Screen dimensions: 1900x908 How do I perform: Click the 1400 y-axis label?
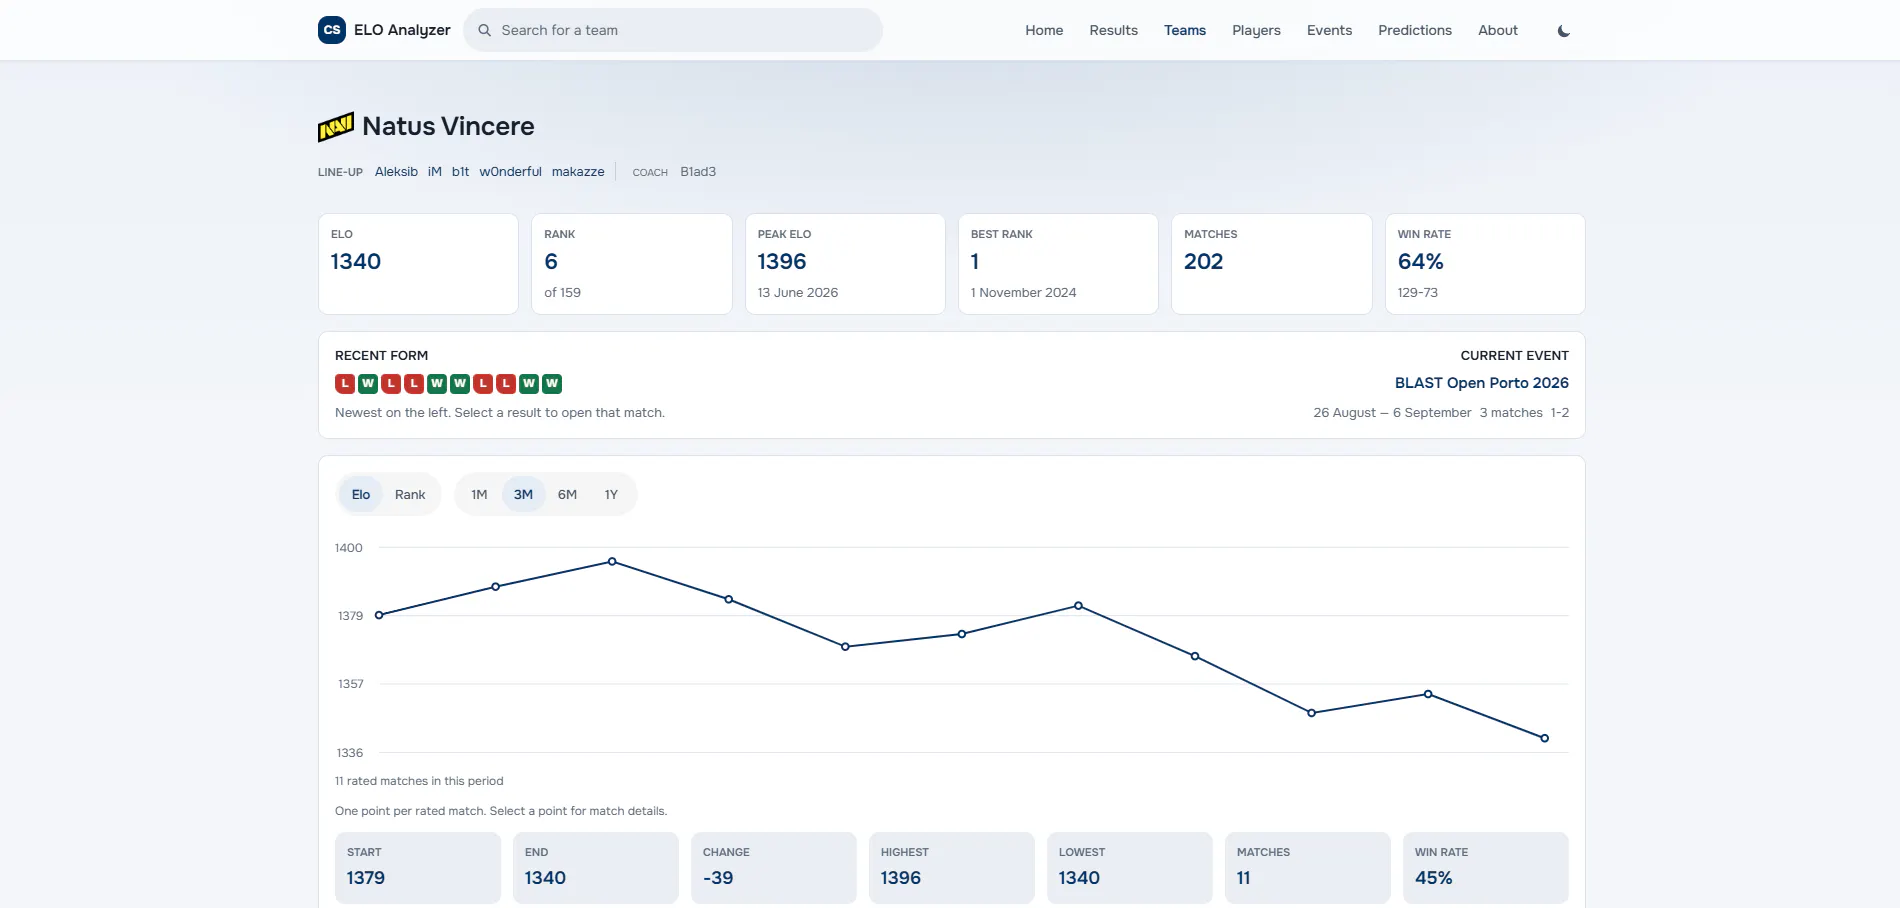pos(349,548)
